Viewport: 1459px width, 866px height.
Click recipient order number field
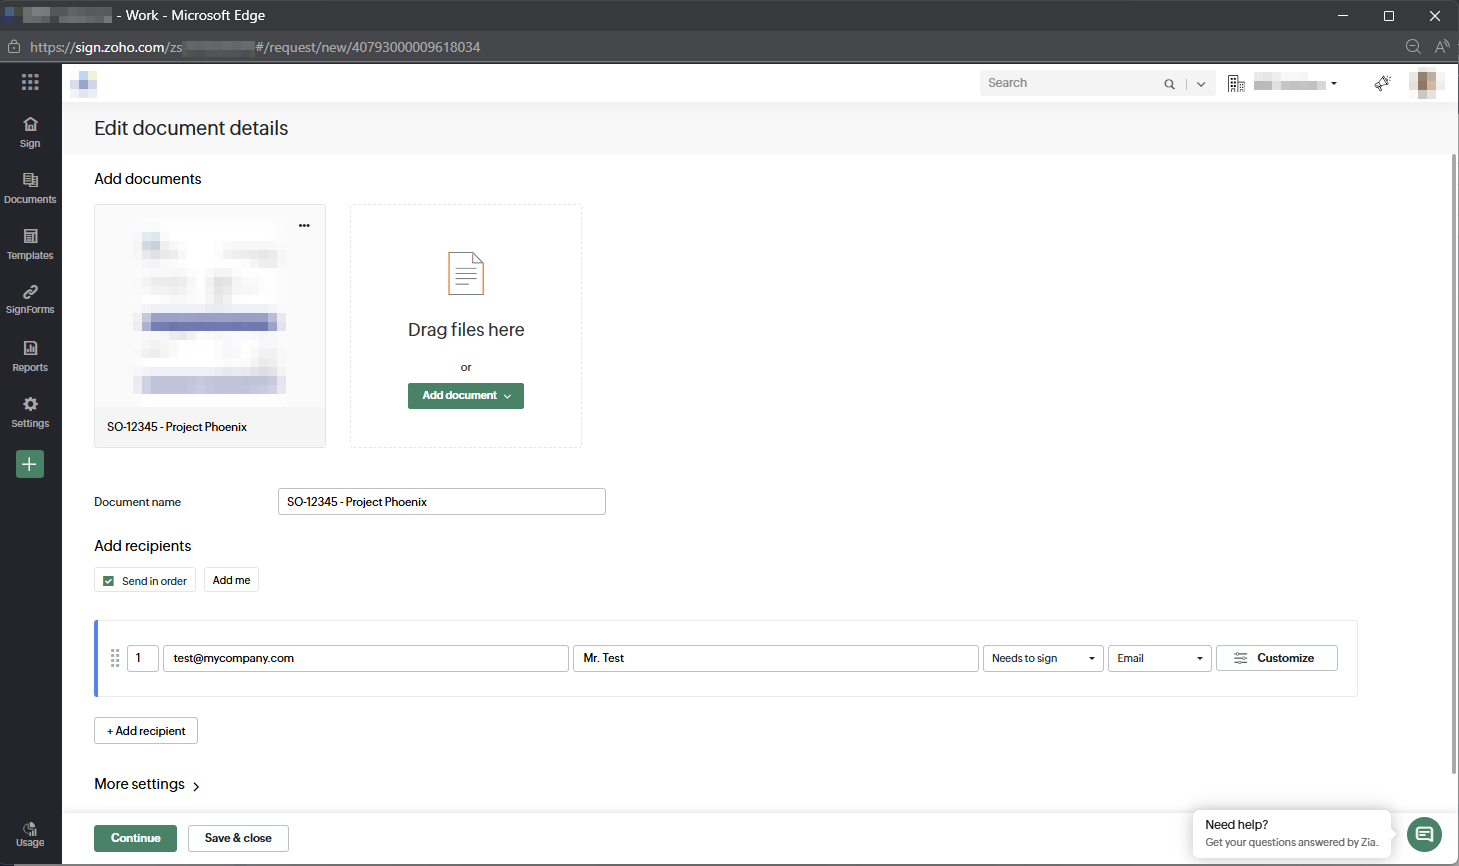click(x=143, y=658)
